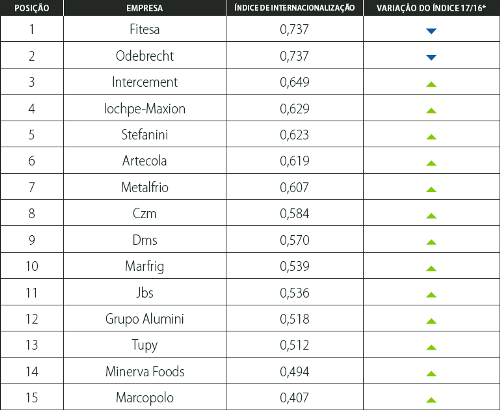Click the index value 0,584 for Czm

295,213
